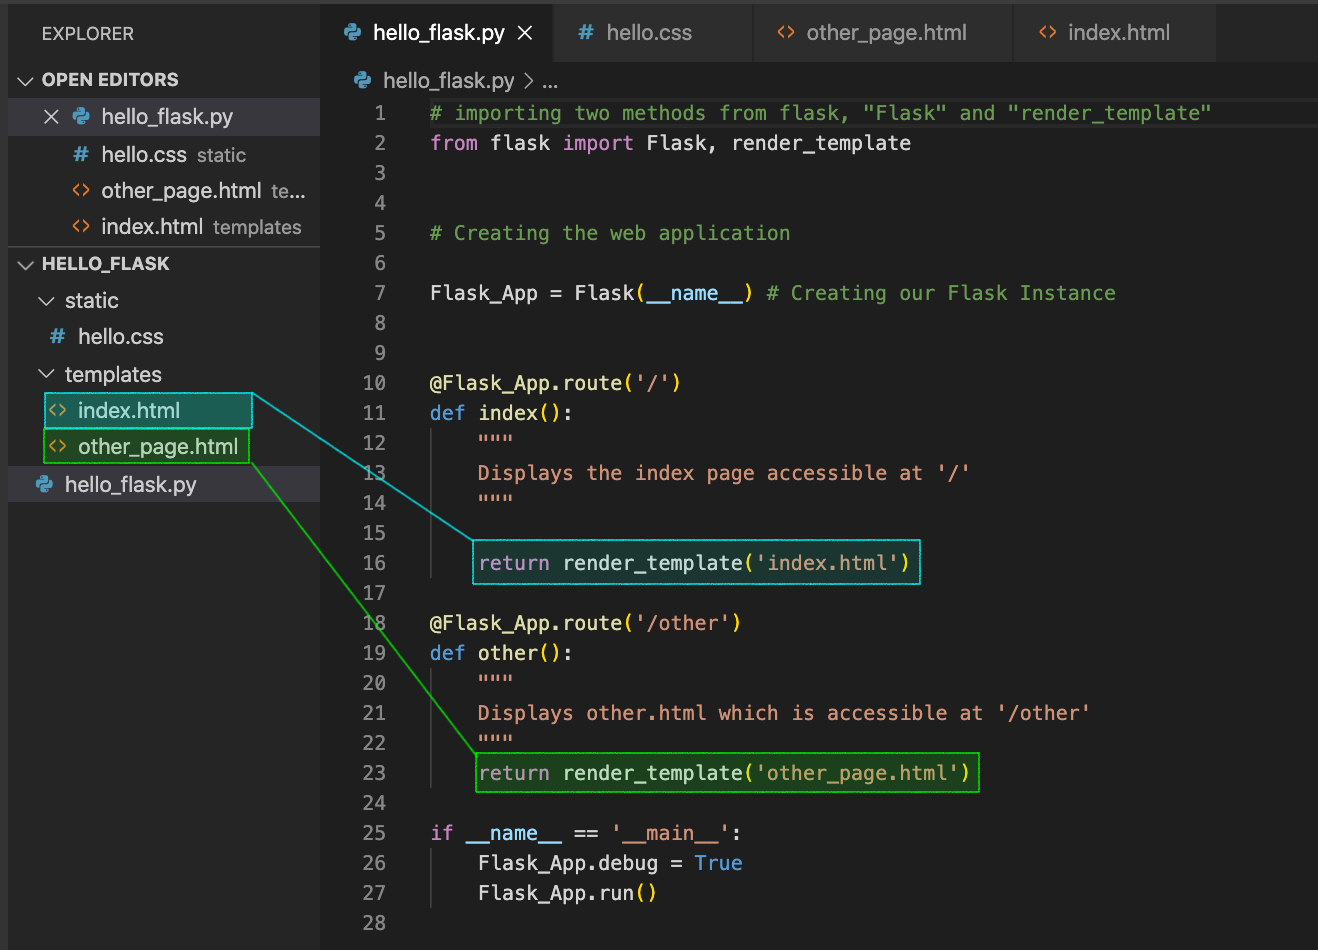Collapse the OPEN EDITORS section
Screen dimensions: 1318x950
(25, 80)
